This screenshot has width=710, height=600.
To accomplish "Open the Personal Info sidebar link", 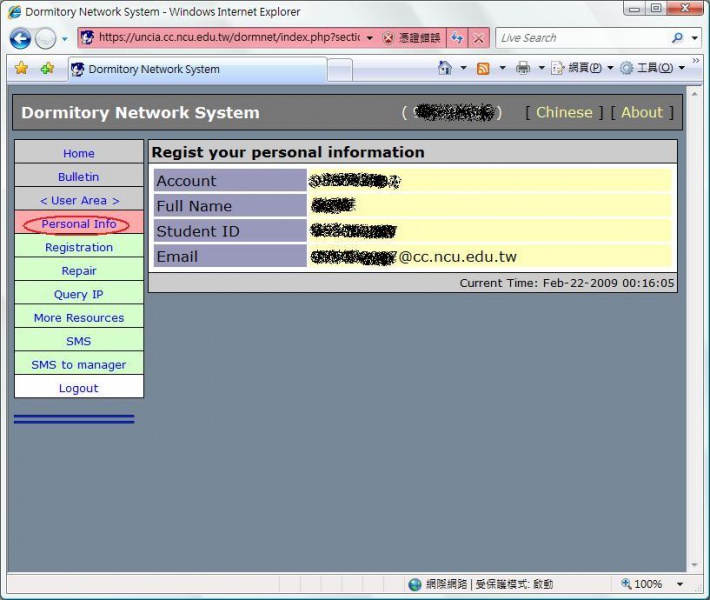I will pyautogui.click(x=79, y=224).
